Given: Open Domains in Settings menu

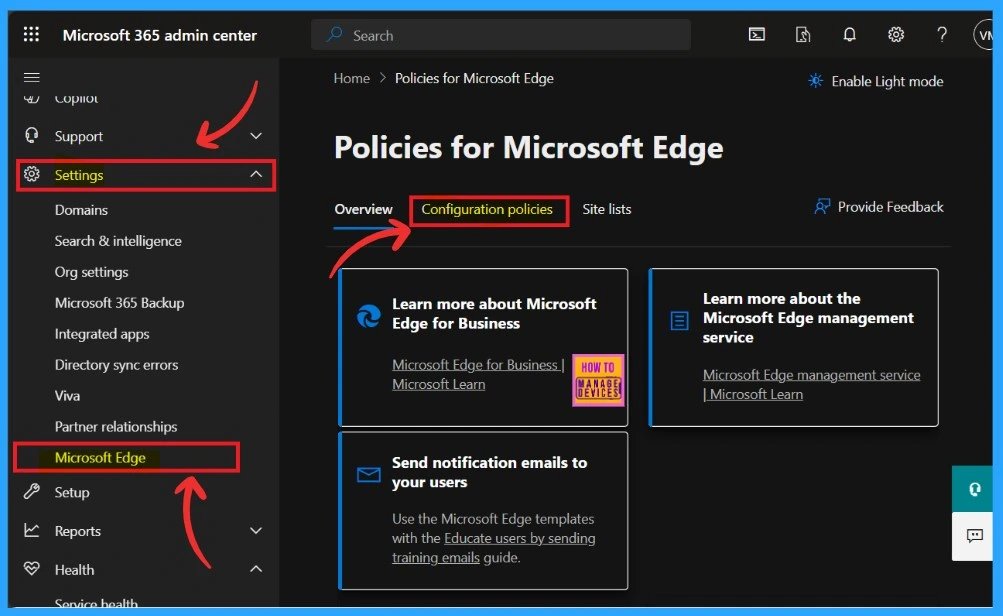Looking at the screenshot, I should coord(81,210).
